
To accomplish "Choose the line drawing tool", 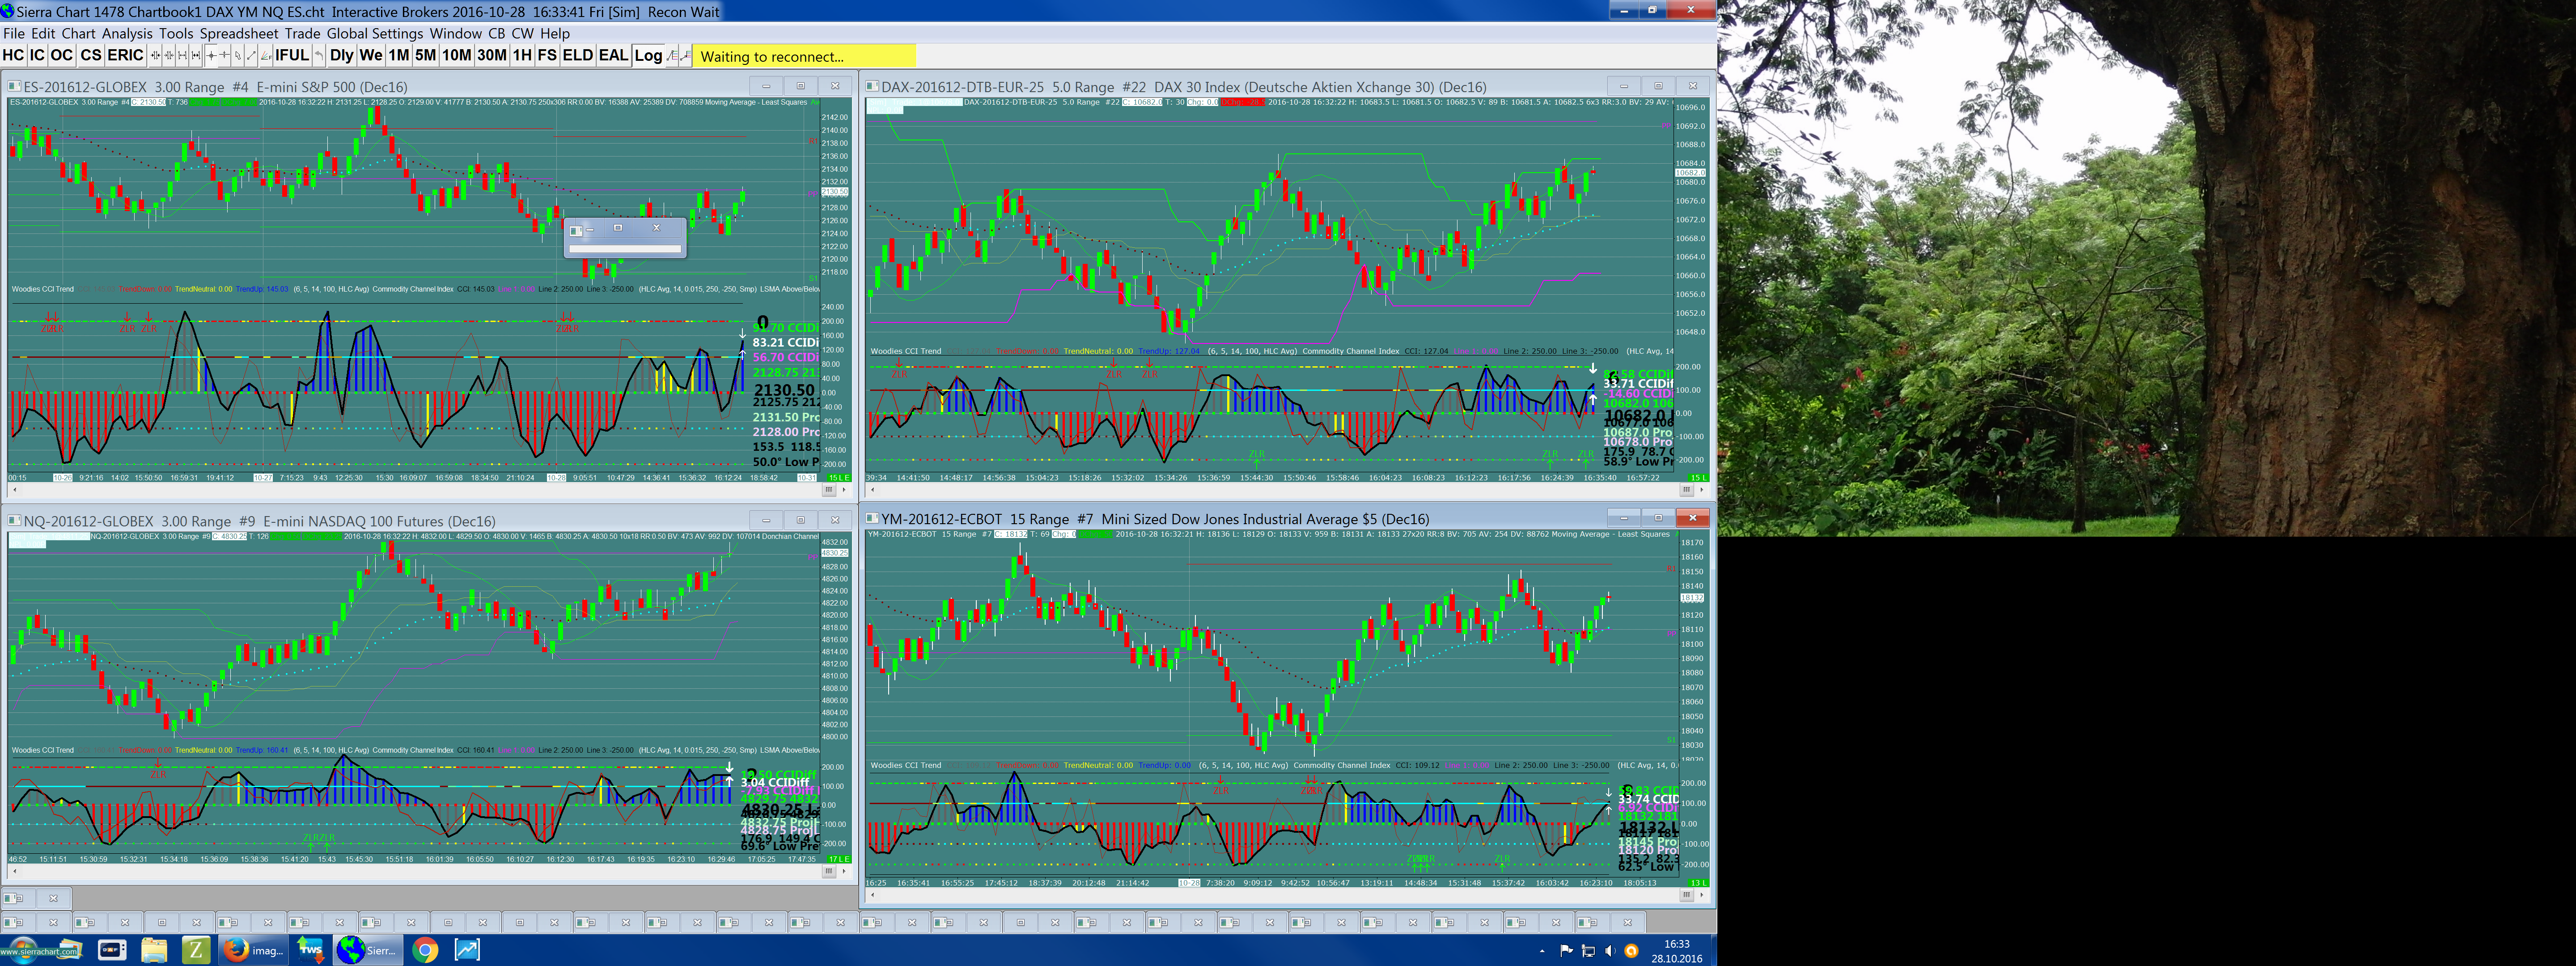I will pyautogui.click(x=251, y=55).
